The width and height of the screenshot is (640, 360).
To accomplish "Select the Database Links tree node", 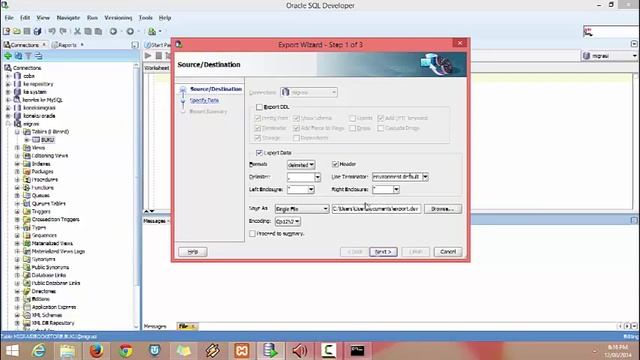I will (x=49, y=275).
